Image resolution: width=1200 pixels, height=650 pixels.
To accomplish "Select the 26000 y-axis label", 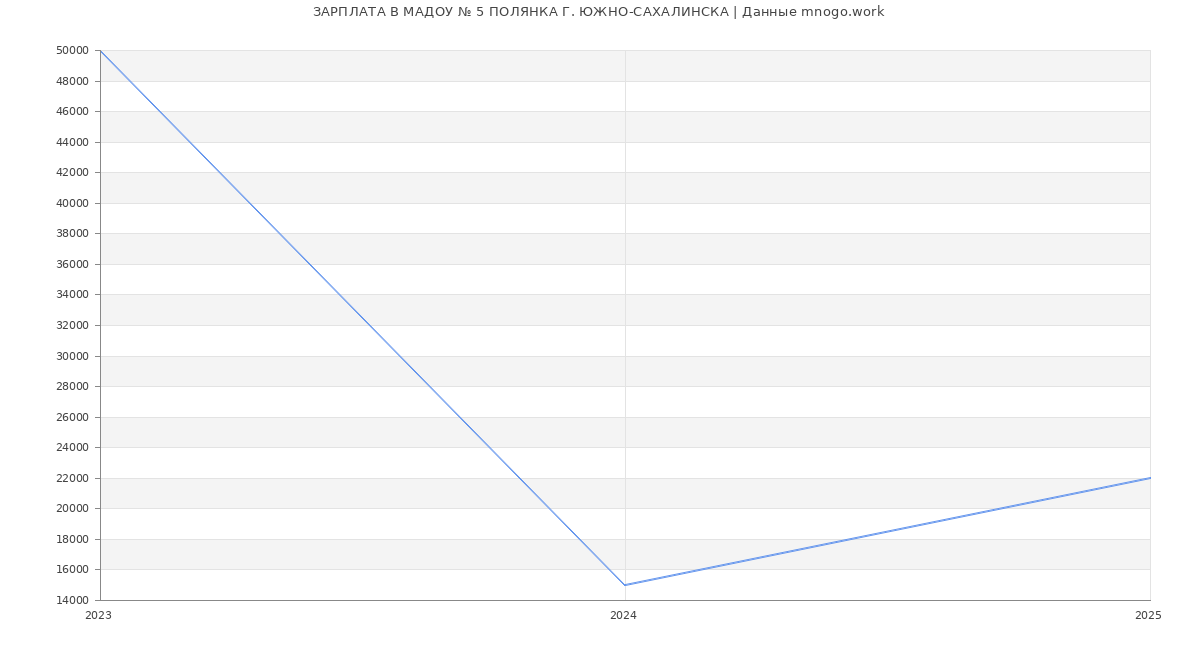I will pos(72,417).
